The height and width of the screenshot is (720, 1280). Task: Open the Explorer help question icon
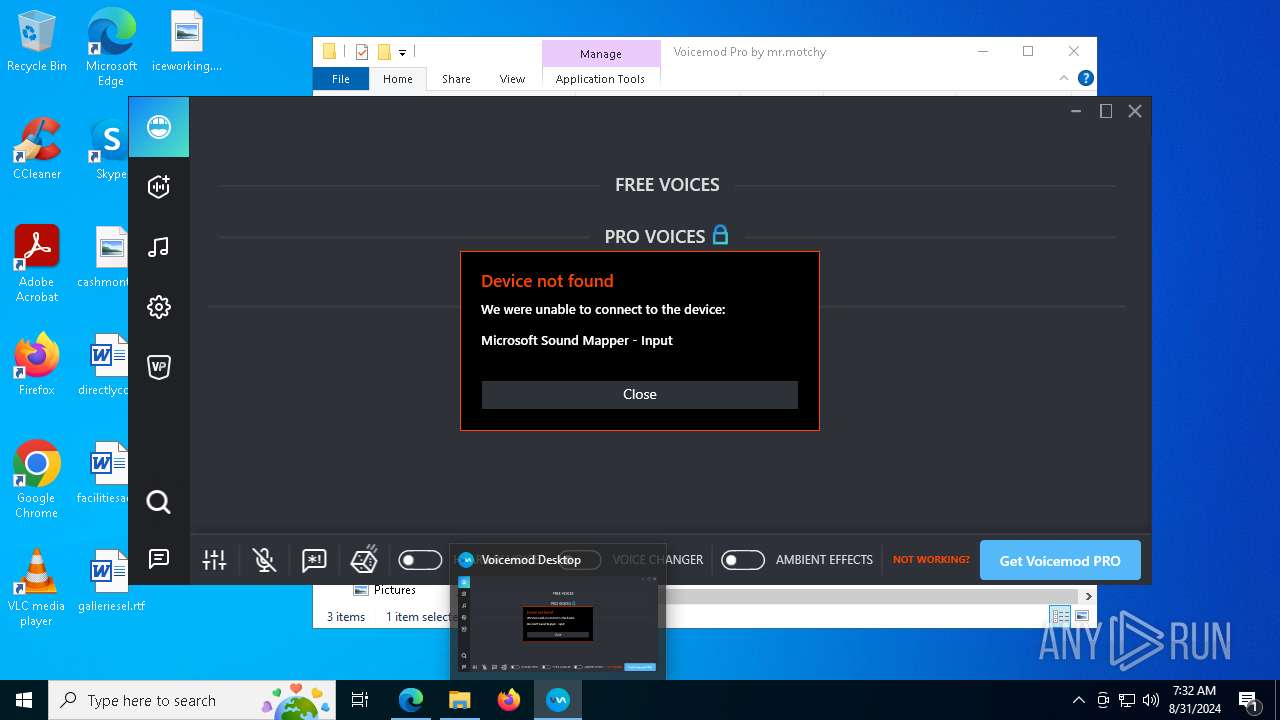(x=1086, y=78)
